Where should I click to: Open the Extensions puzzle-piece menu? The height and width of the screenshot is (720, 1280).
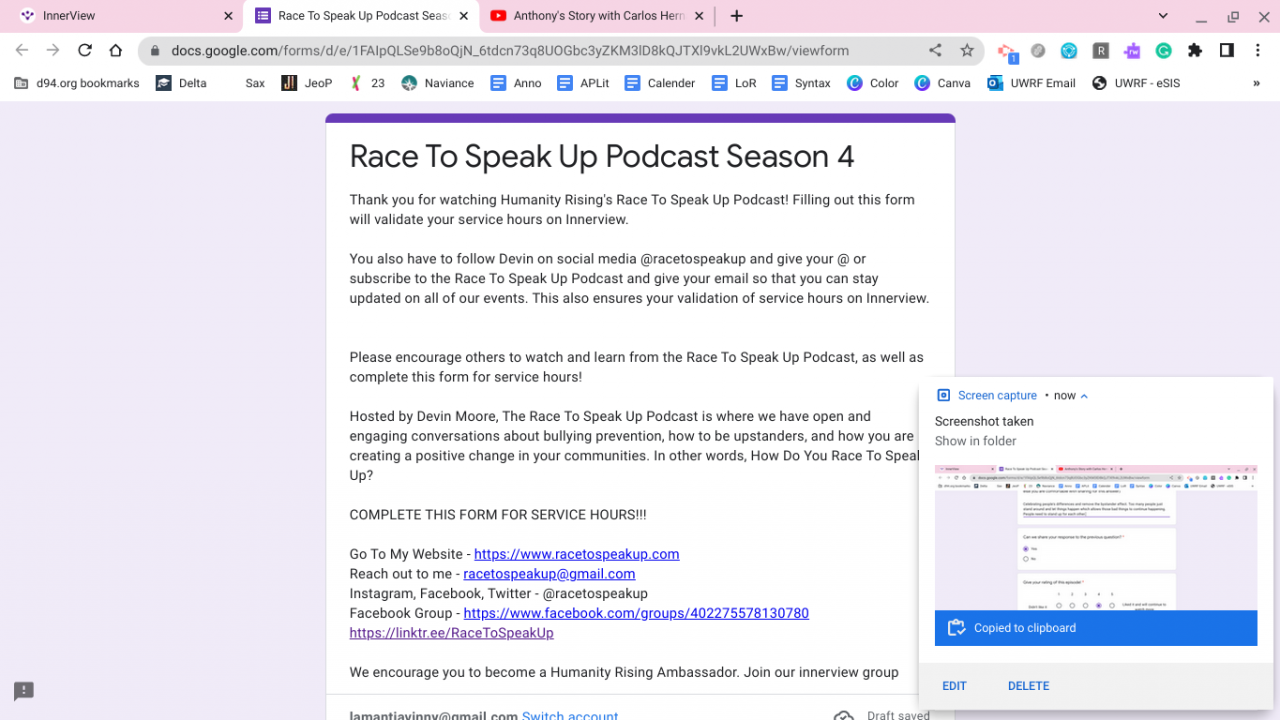[1195, 50]
